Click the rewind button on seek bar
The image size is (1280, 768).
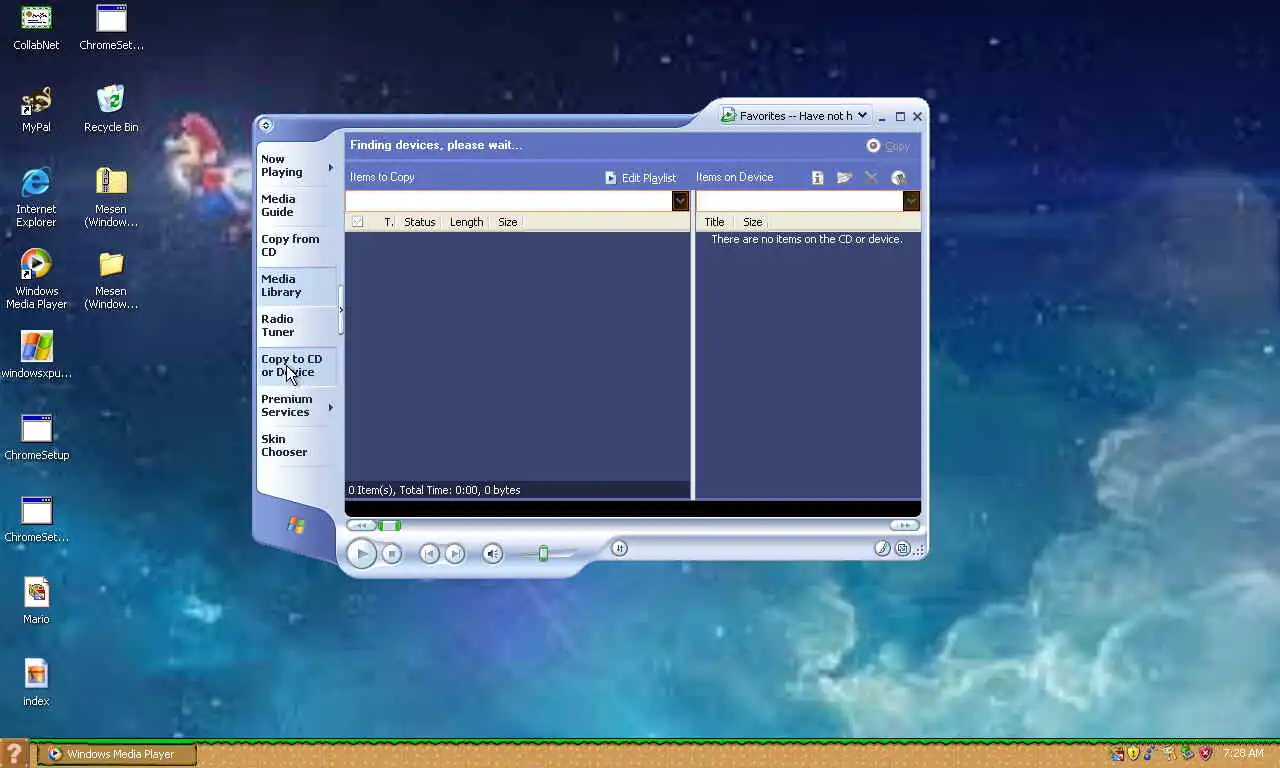[361, 525]
